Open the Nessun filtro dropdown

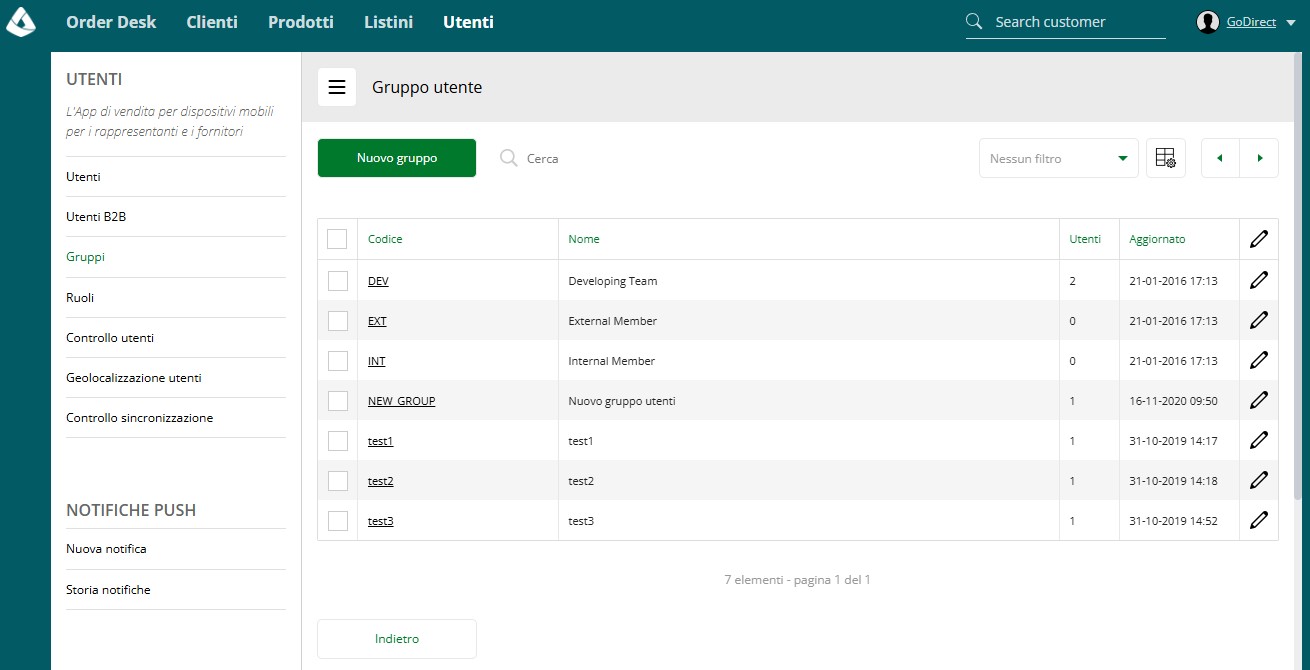click(1058, 158)
